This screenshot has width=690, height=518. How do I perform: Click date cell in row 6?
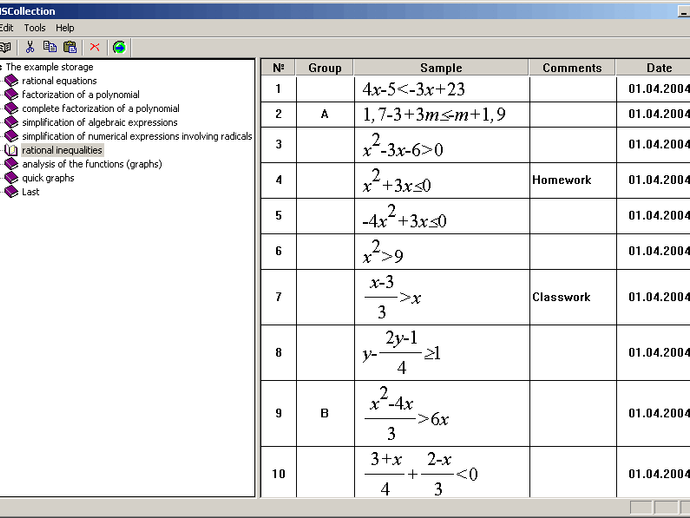[653, 252]
